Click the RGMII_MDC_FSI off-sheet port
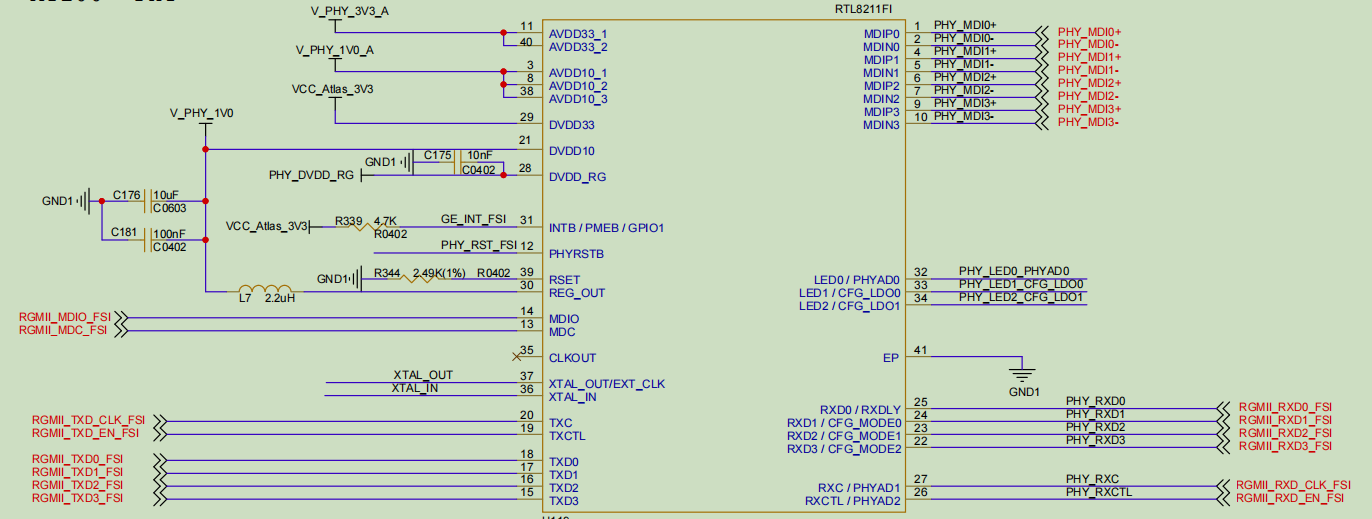Viewport: 1372px width, 519px height. point(73,330)
